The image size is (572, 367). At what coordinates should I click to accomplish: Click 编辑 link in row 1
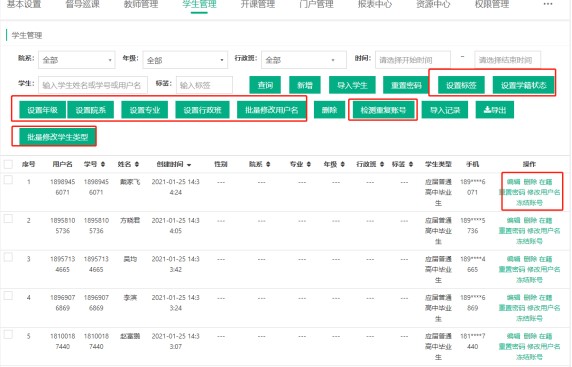coord(513,182)
